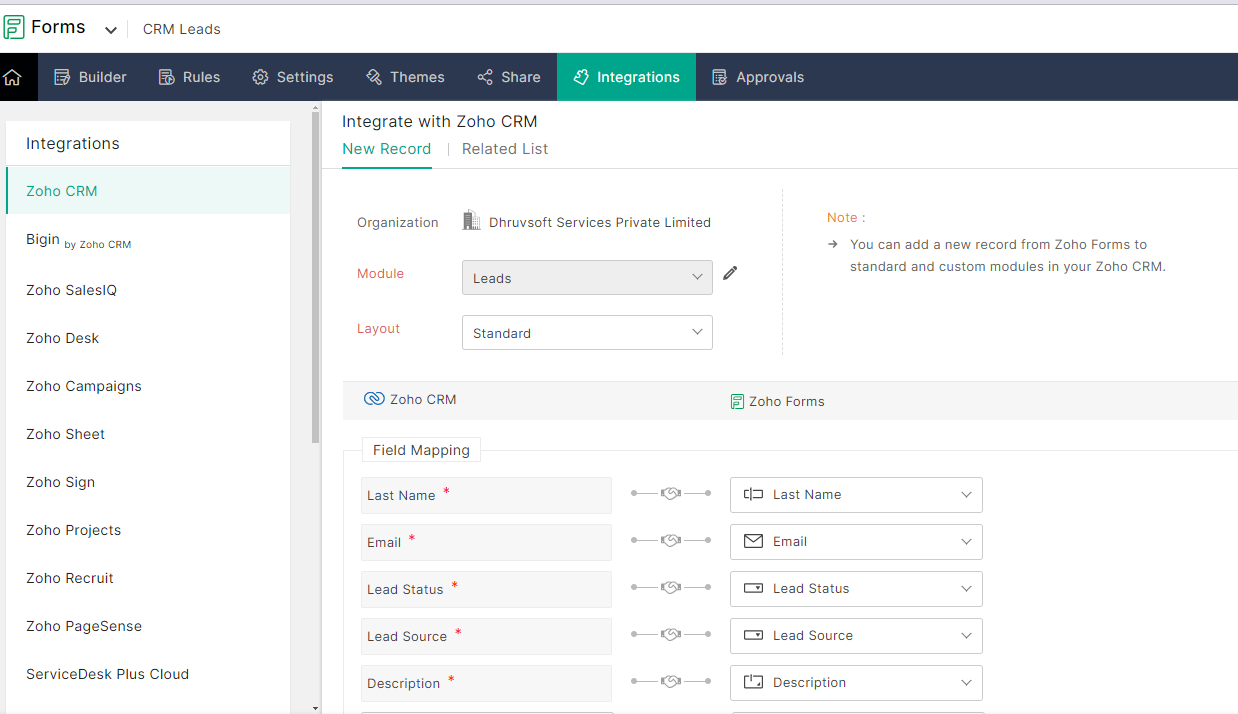Screen dimensions: 1238x714
Task: Open the Settings tab
Action: pyautogui.click(x=293, y=77)
